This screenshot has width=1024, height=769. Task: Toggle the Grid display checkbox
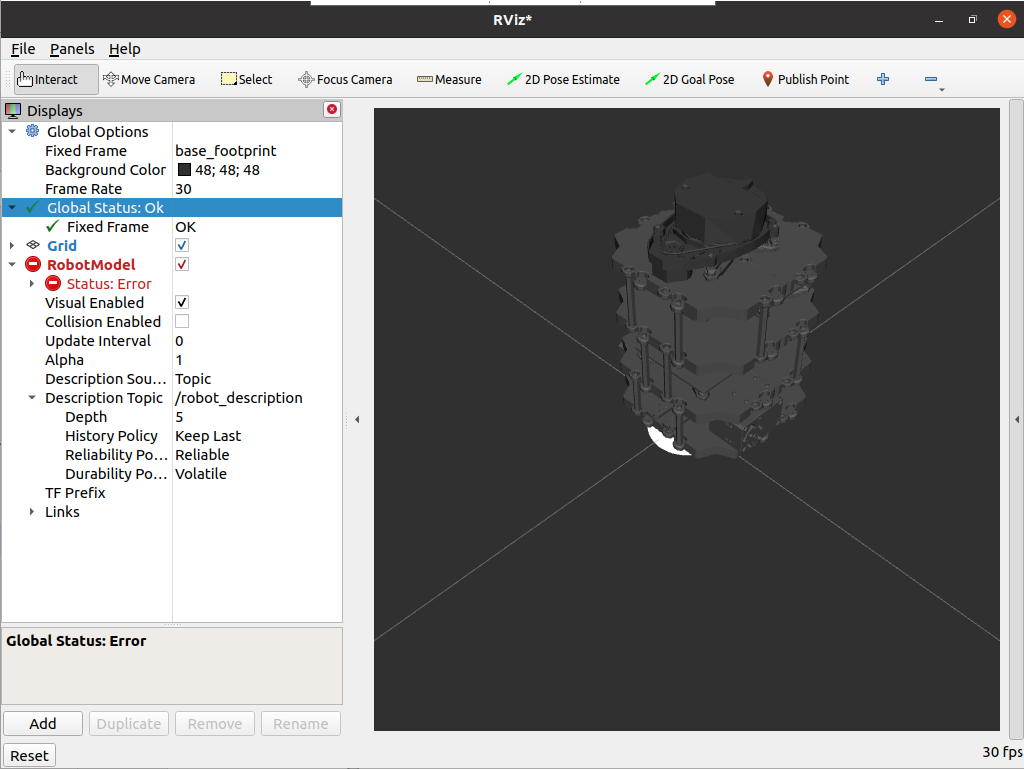click(182, 245)
